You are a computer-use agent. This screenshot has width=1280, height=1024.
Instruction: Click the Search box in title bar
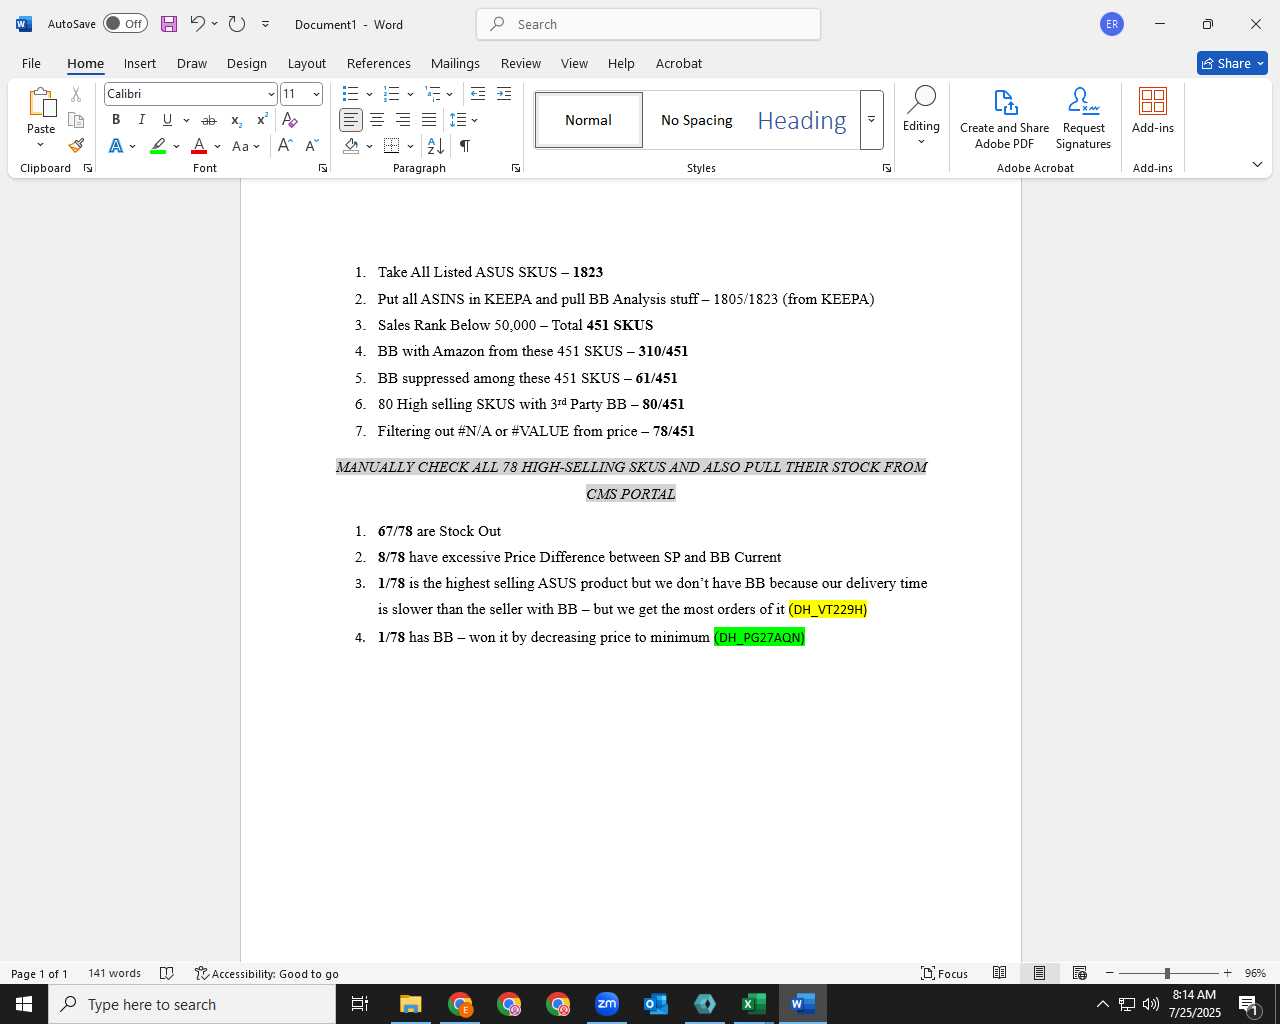pos(648,24)
